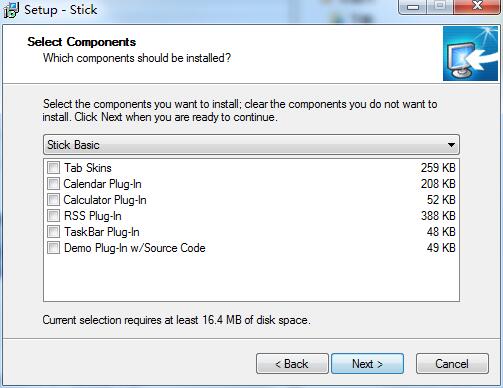Go to the next setup step
The height and width of the screenshot is (388, 503).
click(x=367, y=364)
